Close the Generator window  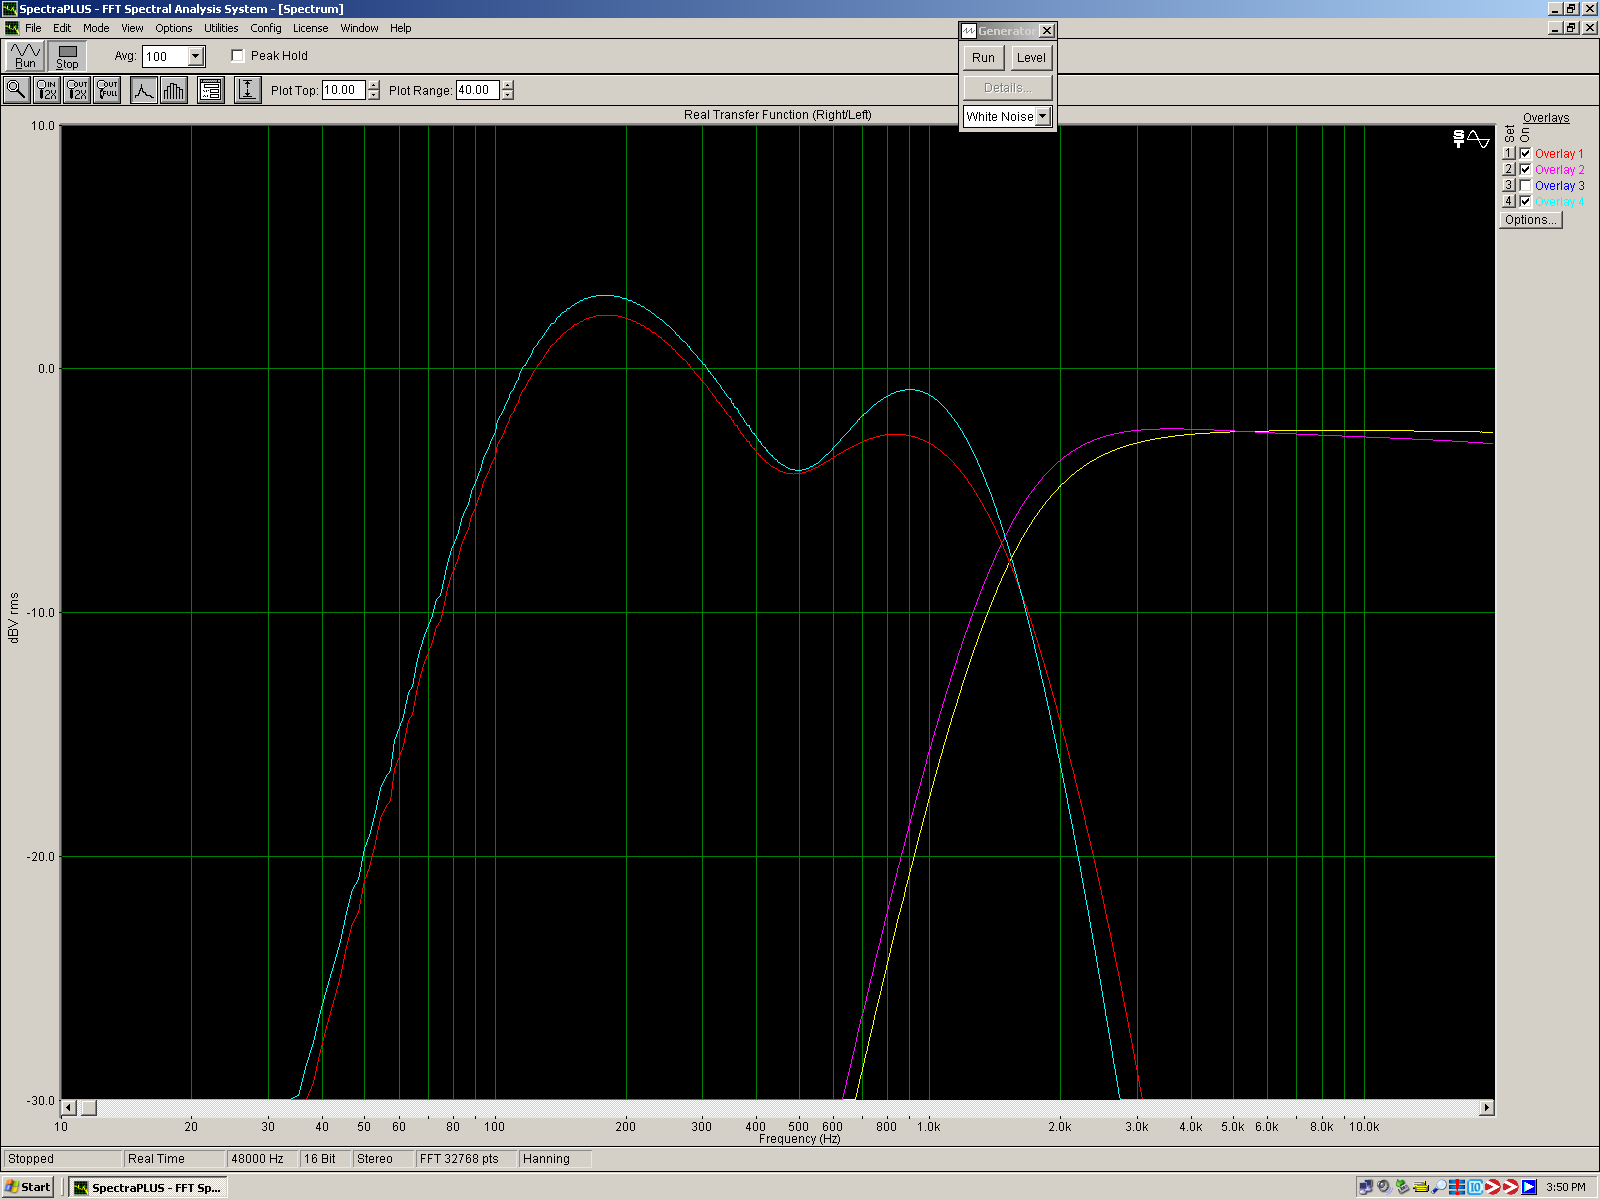click(x=1046, y=31)
